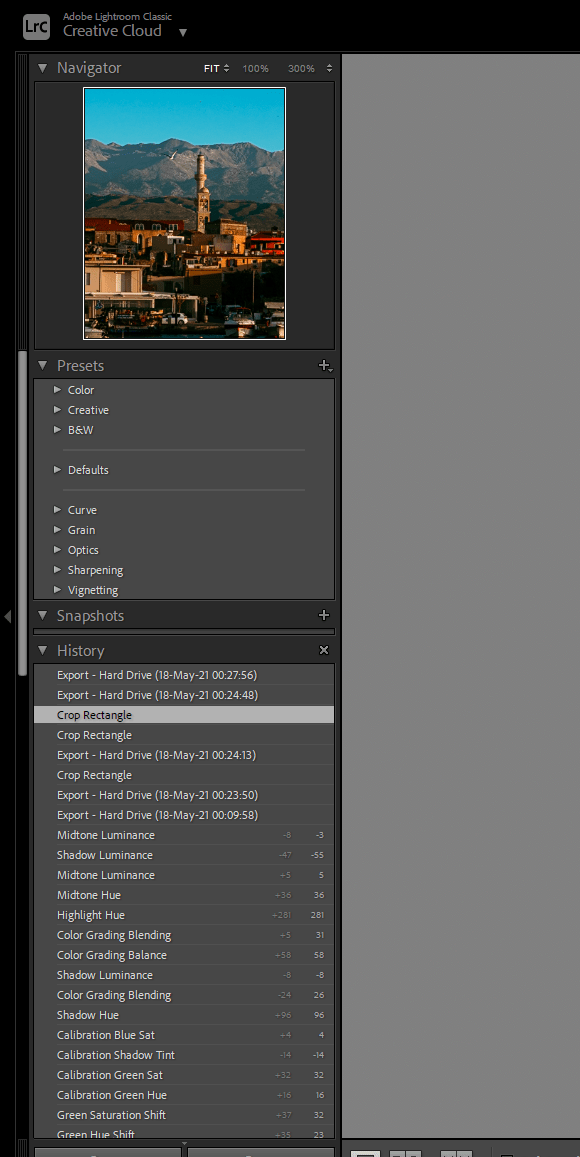Expand the Vignetting presets group
Image resolution: width=580 pixels, height=1157 pixels.
click(58, 590)
